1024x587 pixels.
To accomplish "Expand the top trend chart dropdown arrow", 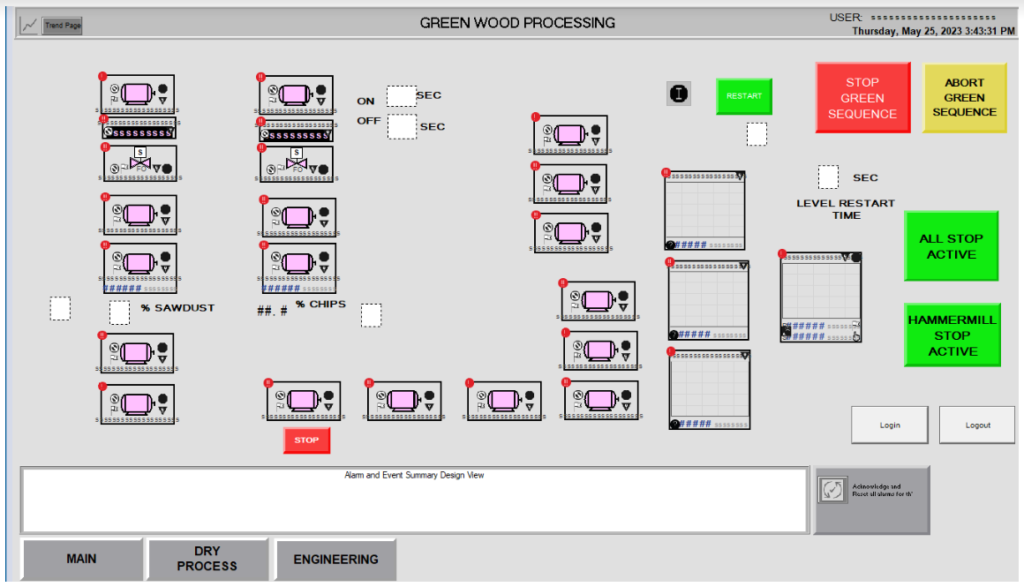I will tap(740, 176).
